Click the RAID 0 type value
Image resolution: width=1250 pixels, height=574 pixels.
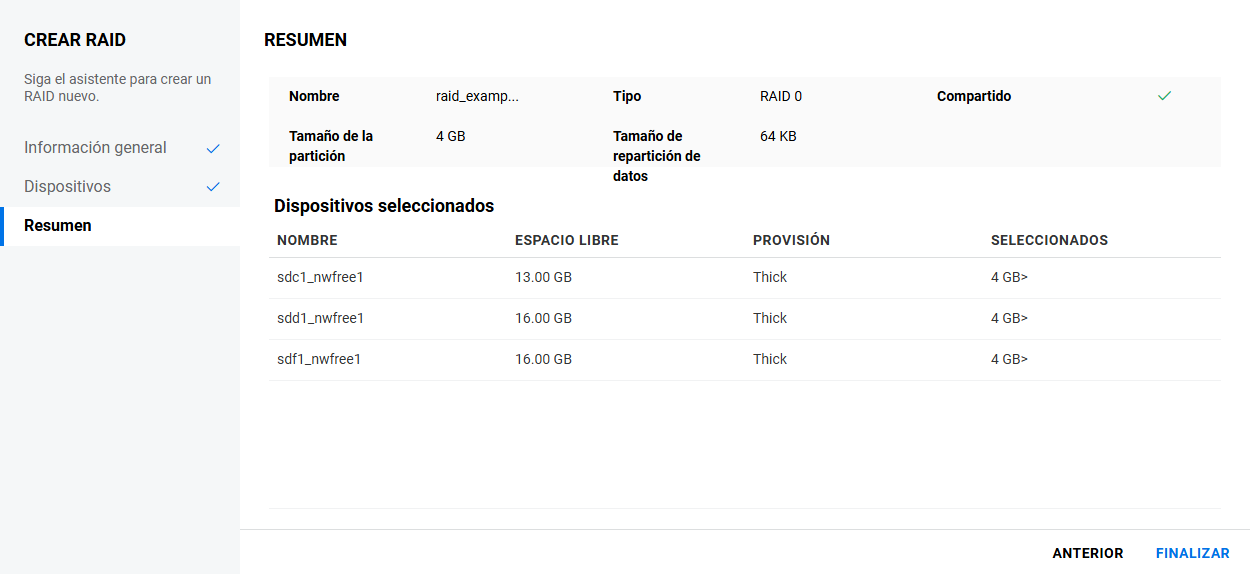click(x=780, y=97)
